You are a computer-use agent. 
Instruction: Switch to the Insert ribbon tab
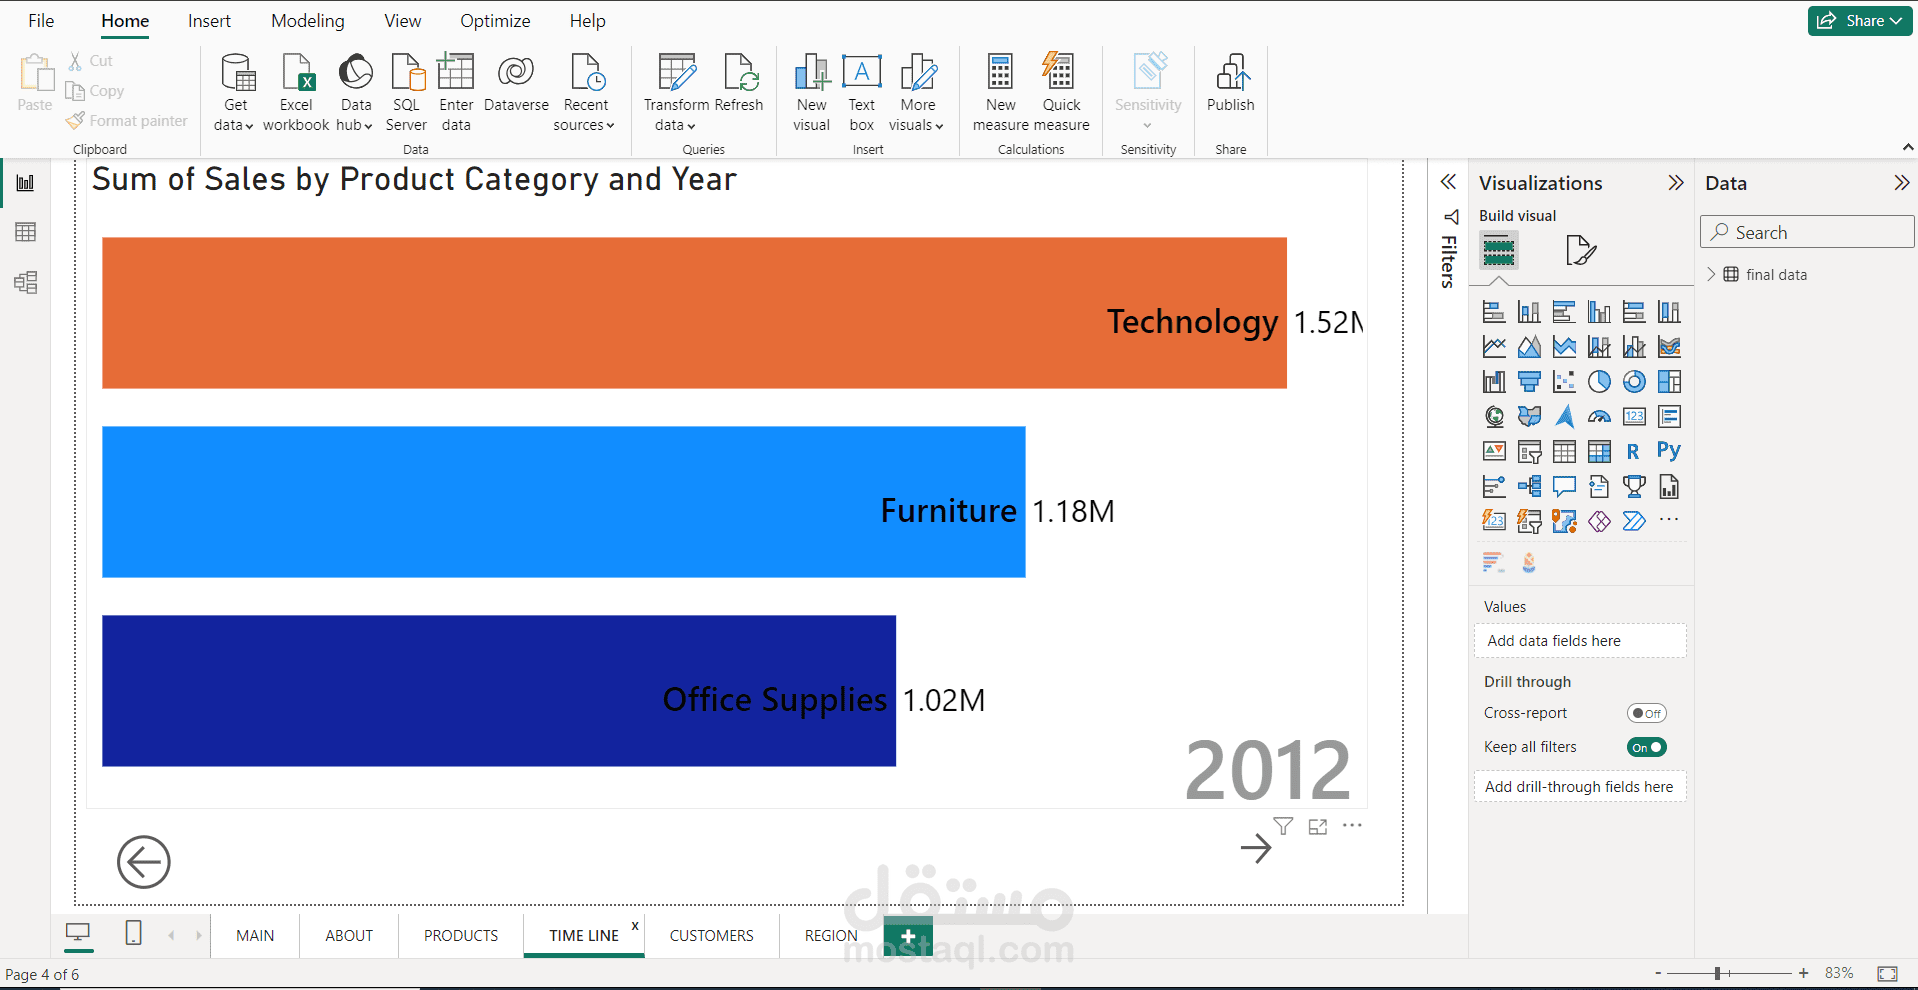coord(209,21)
